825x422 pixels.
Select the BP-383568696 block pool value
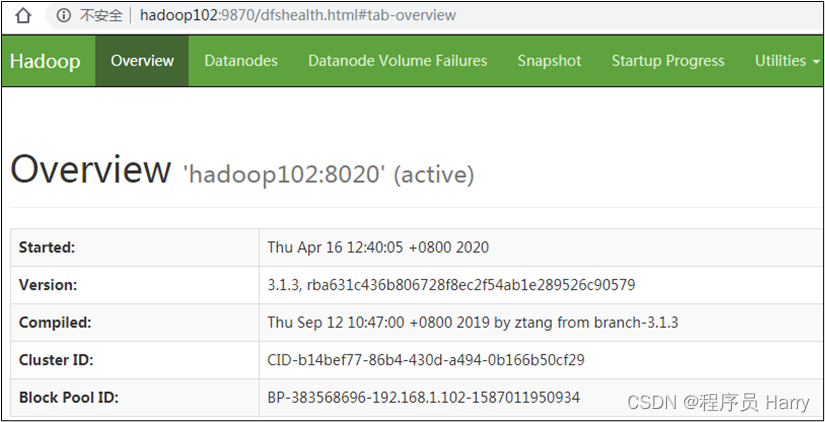pyautogui.click(x=424, y=398)
